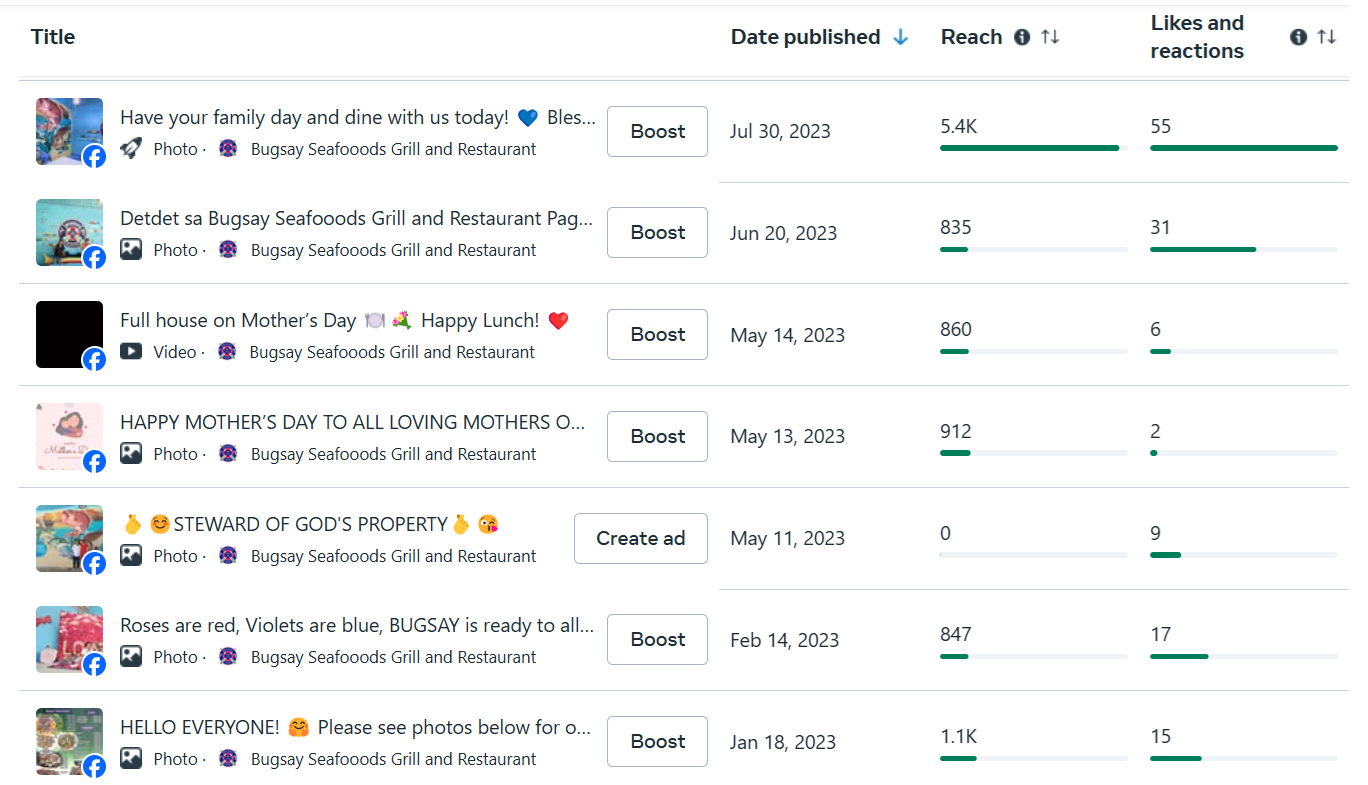Open the black Mother's Day video thumbnail

tap(69, 334)
